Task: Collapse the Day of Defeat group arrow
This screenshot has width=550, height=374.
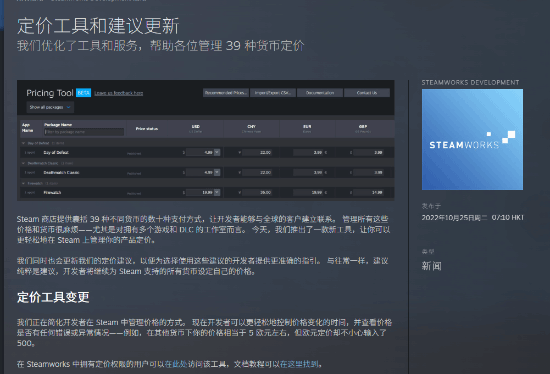Action: (24, 143)
